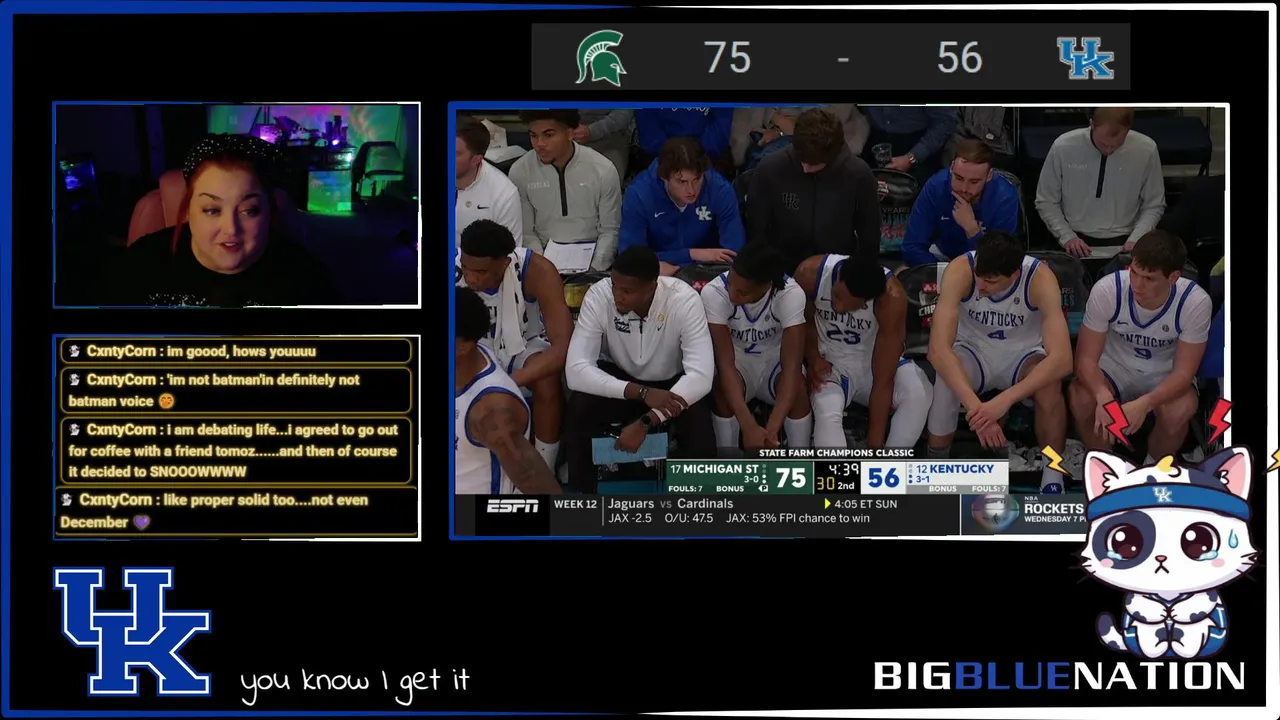Click the crying cat mascot
Viewport: 1280px width, 720px height.
click(x=1167, y=553)
